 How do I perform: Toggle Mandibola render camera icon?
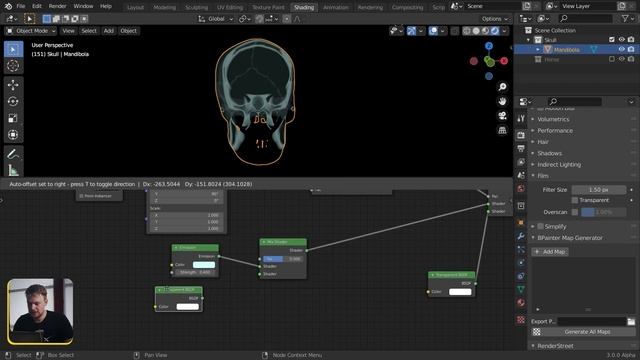tap(631, 49)
